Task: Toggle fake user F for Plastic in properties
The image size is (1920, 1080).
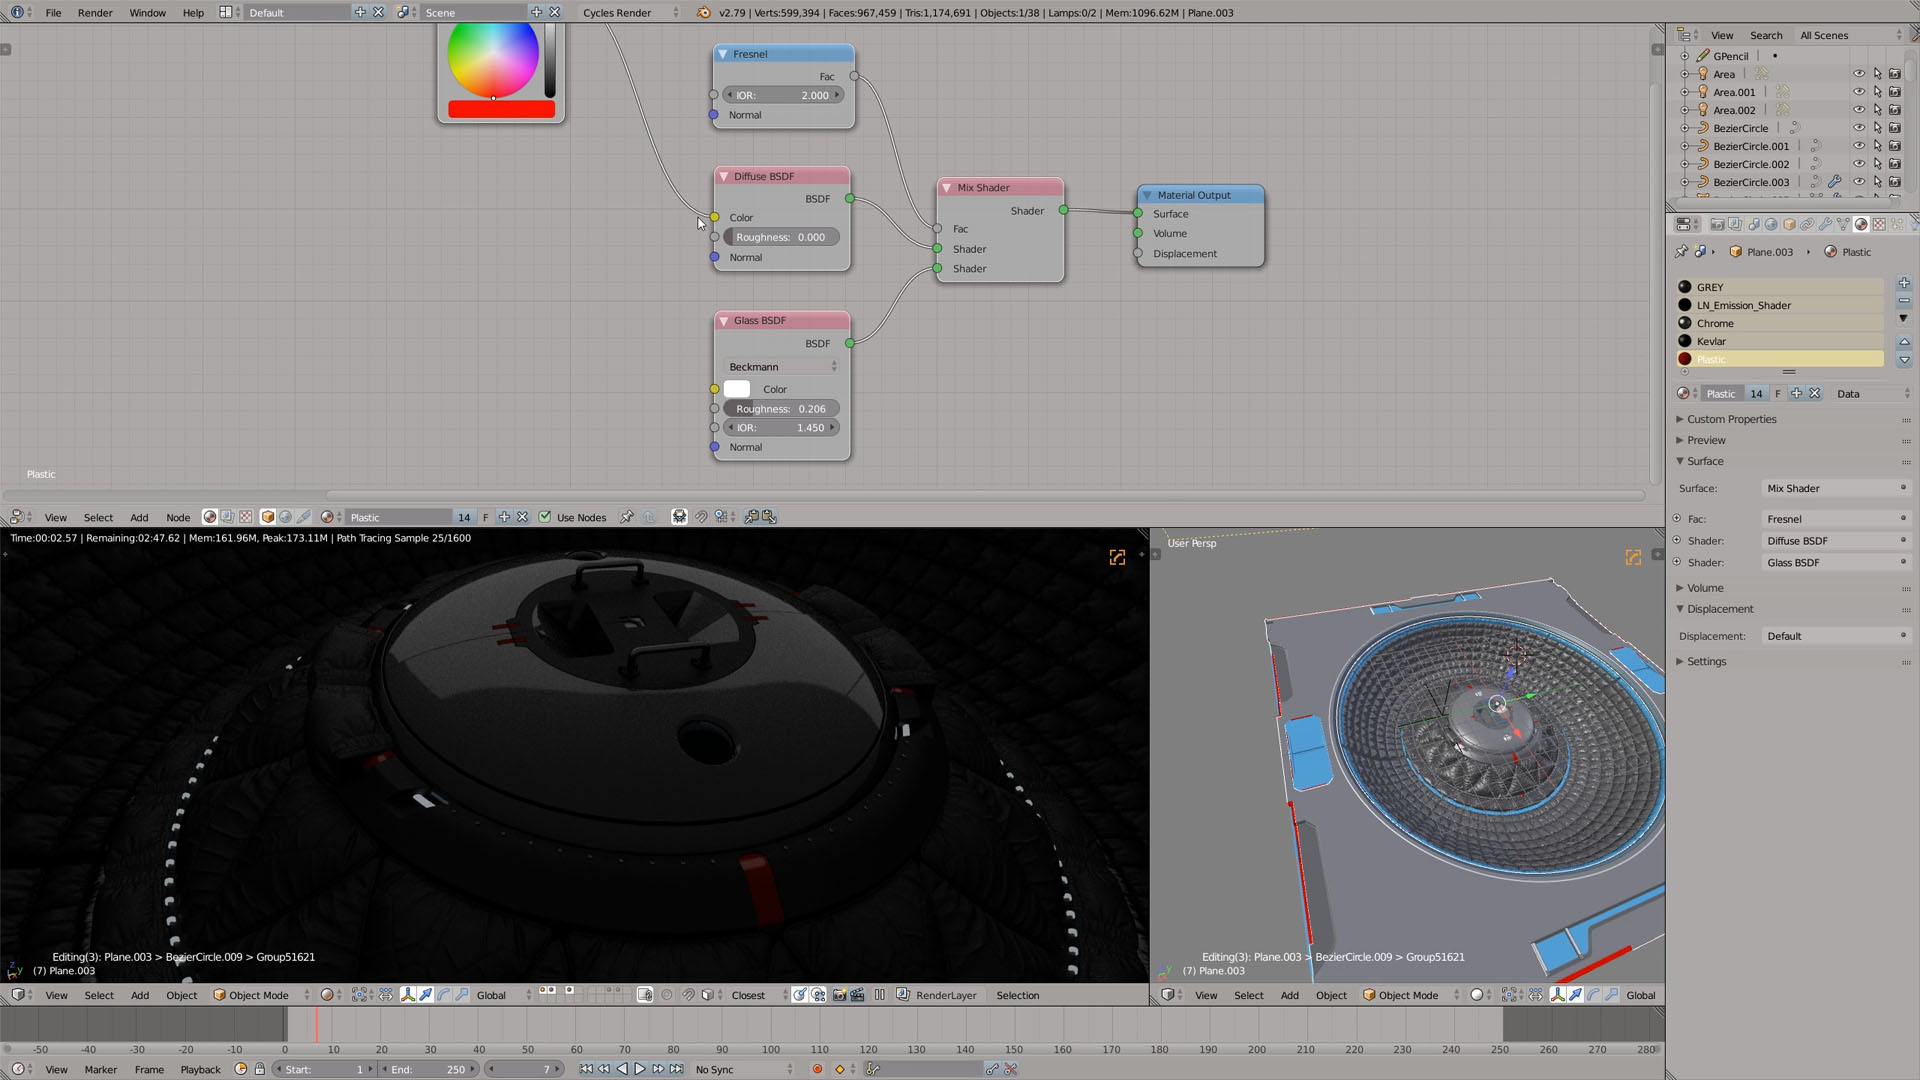Action: tap(1777, 393)
